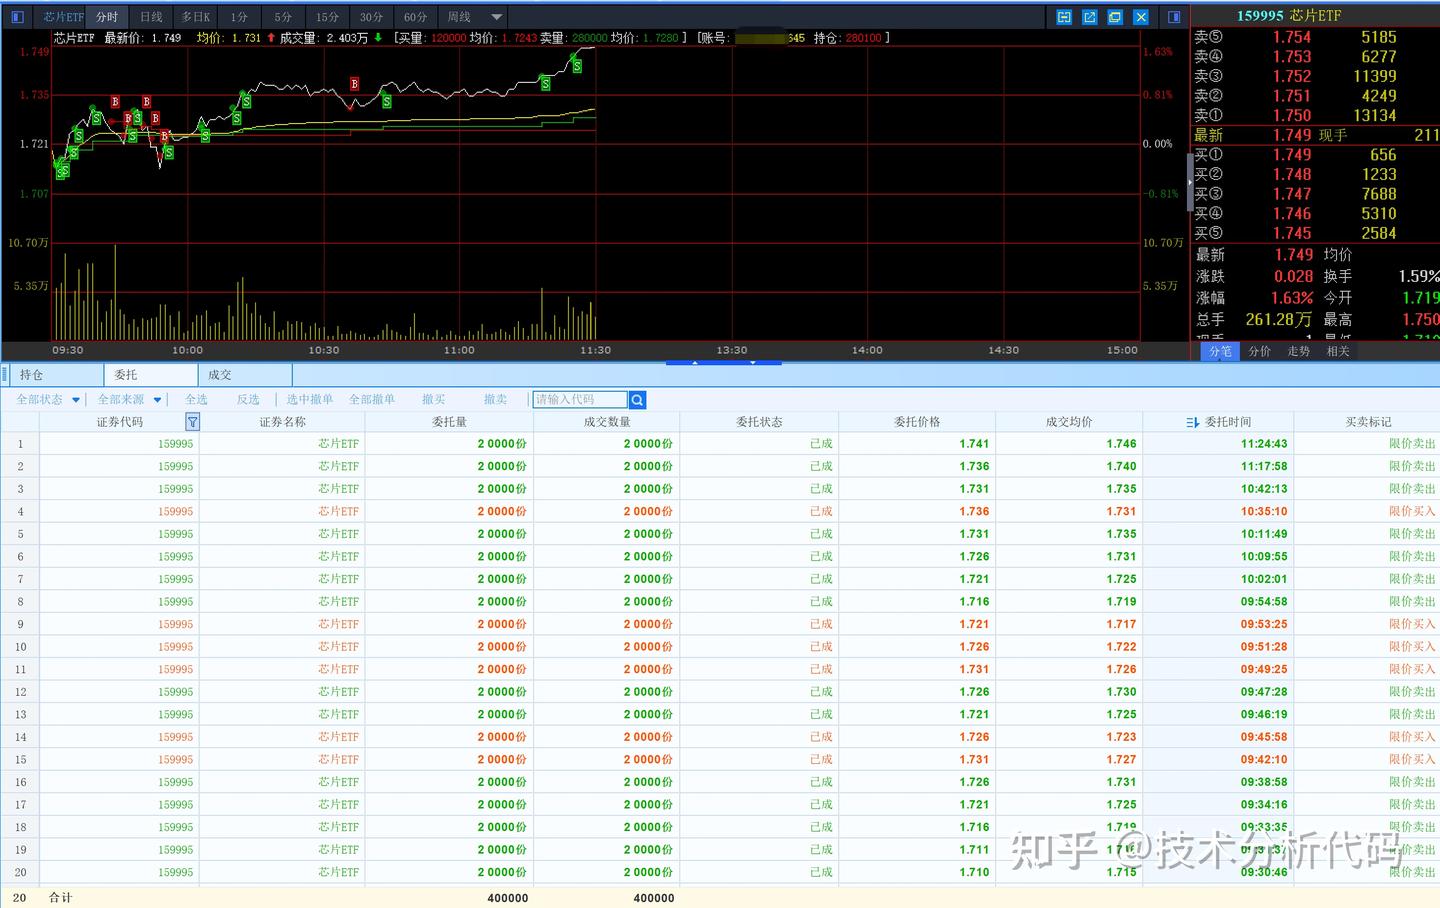Click the 反选 invert selection button

point(248,400)
